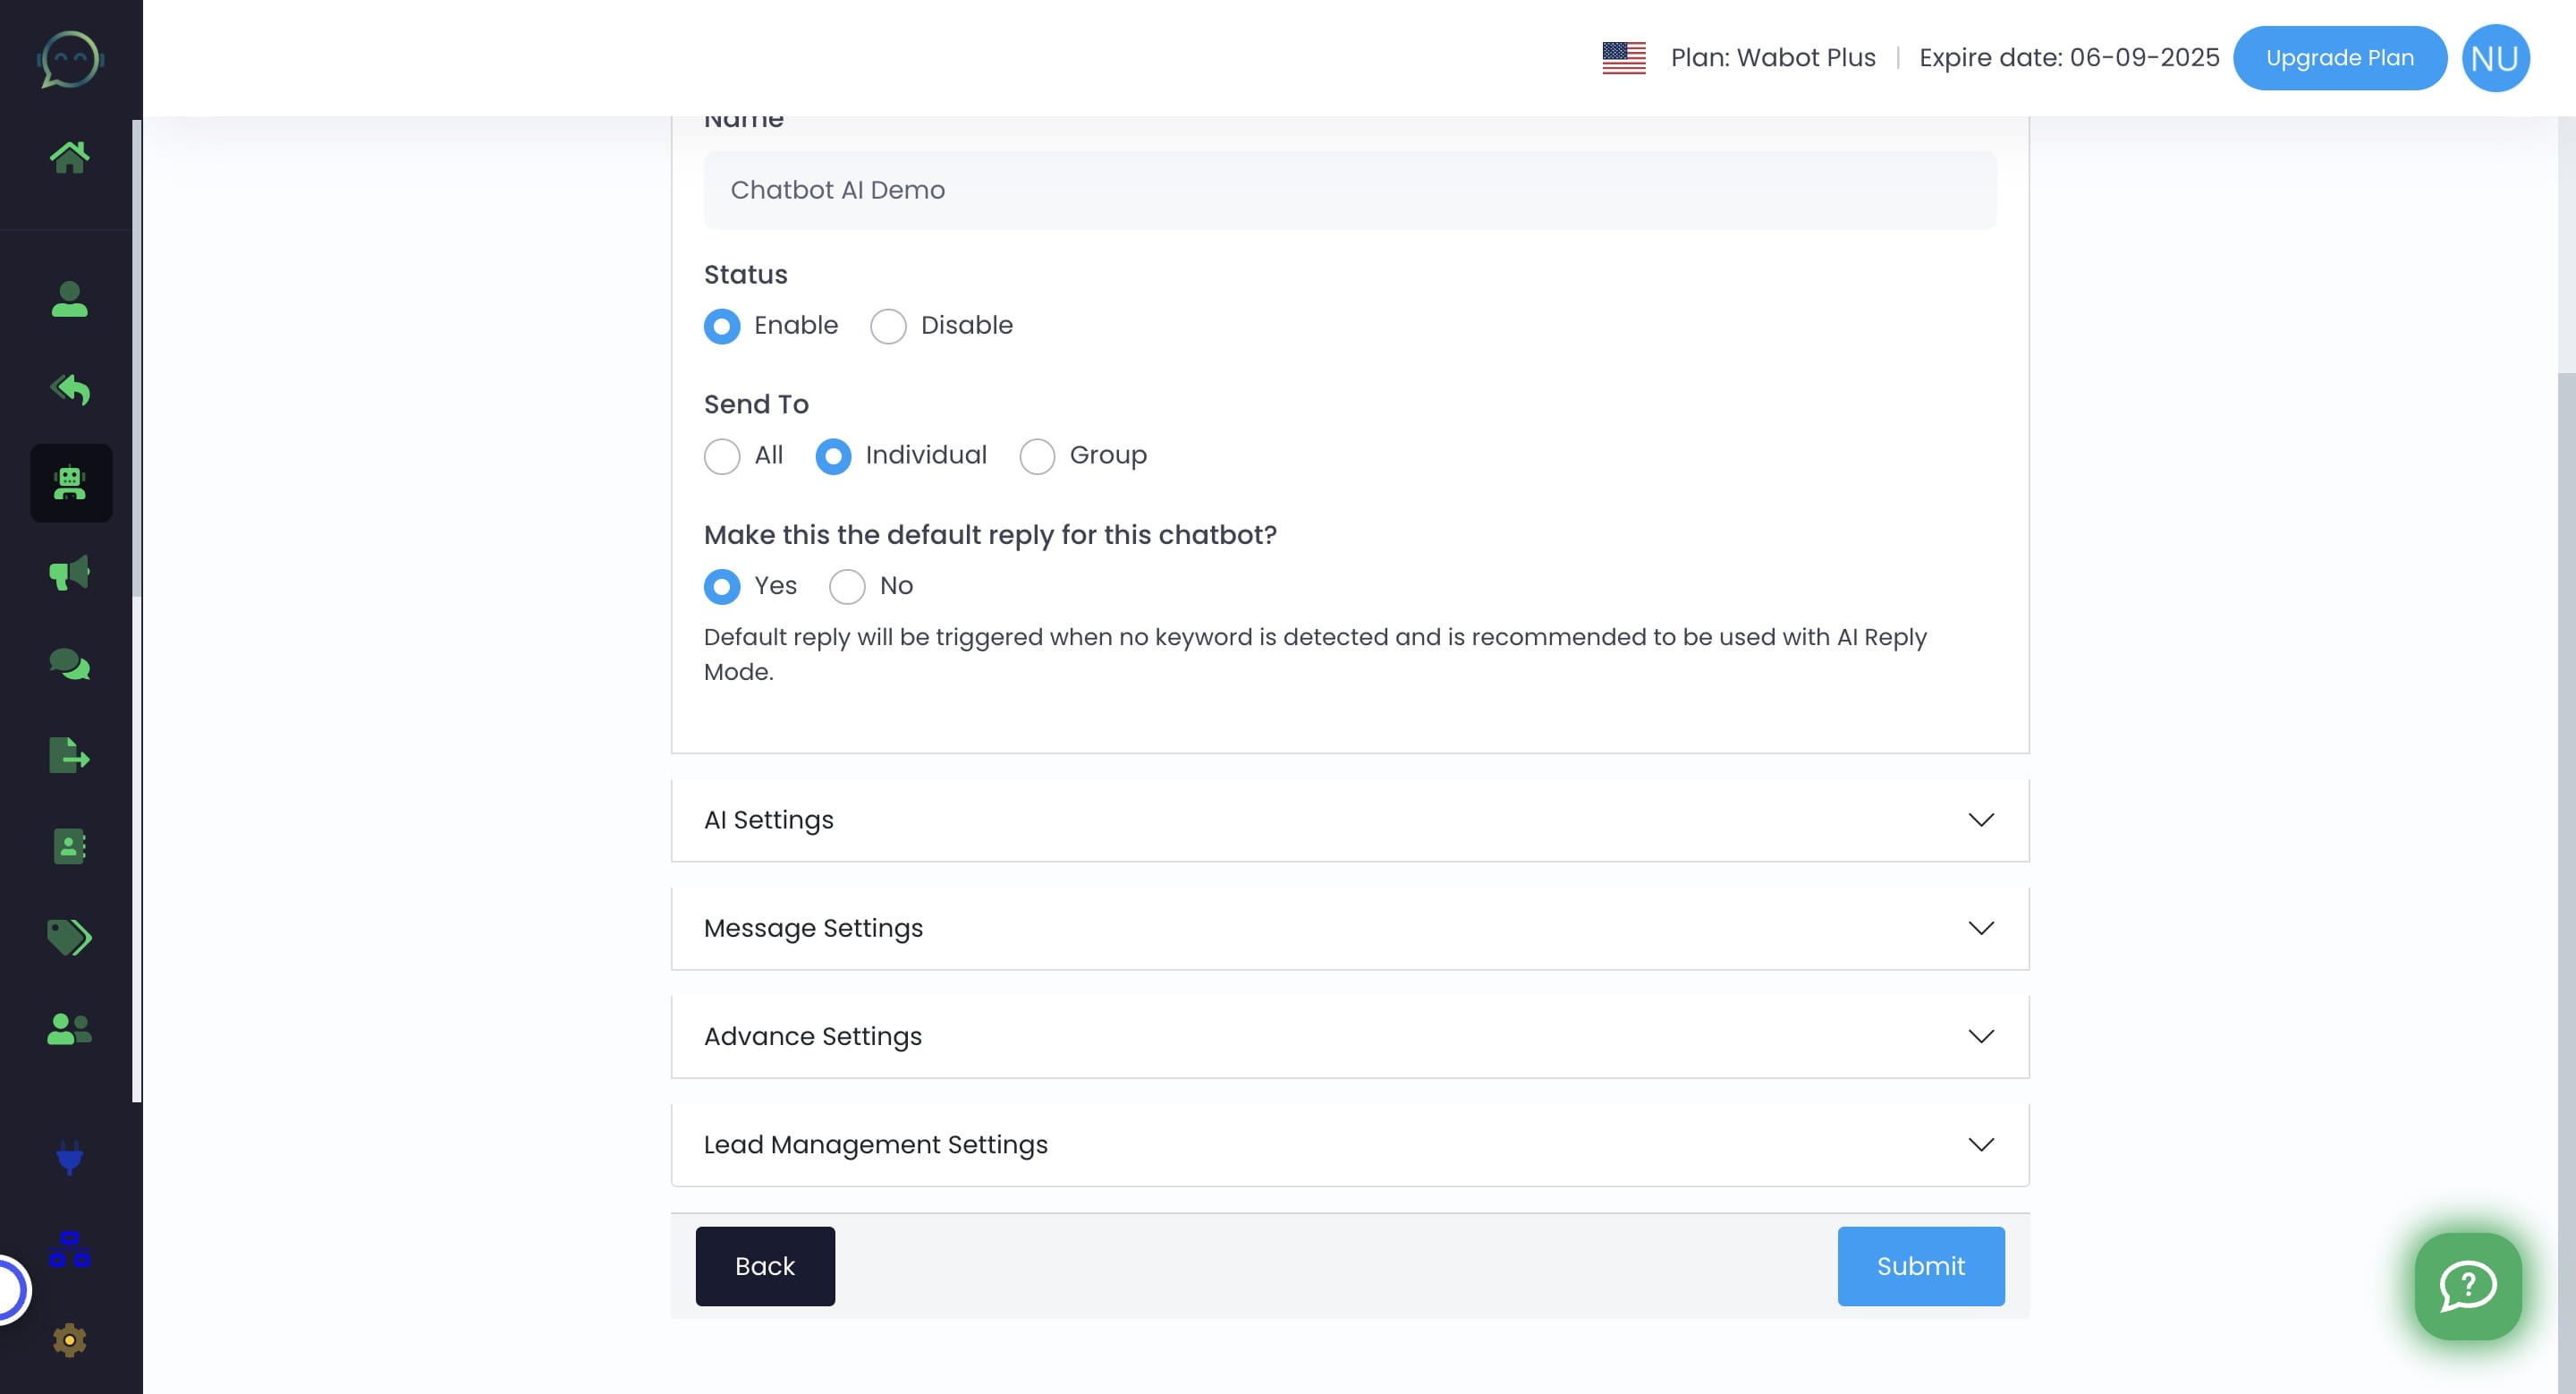
Task: Open the chat bubbles conversations icon
Action: coord(69,664)
